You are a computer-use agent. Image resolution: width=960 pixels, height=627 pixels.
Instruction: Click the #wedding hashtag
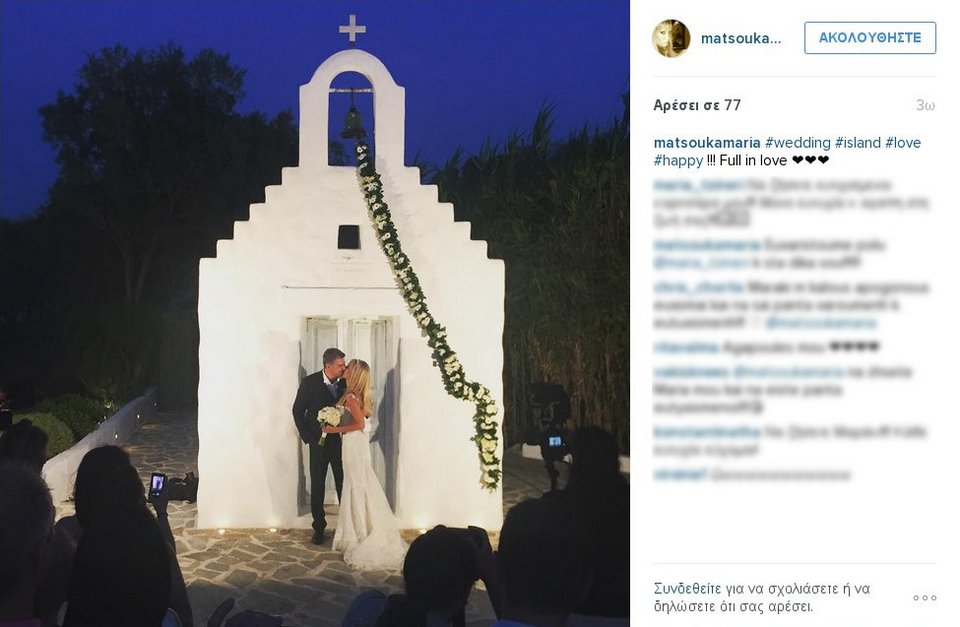pos(798,143)
